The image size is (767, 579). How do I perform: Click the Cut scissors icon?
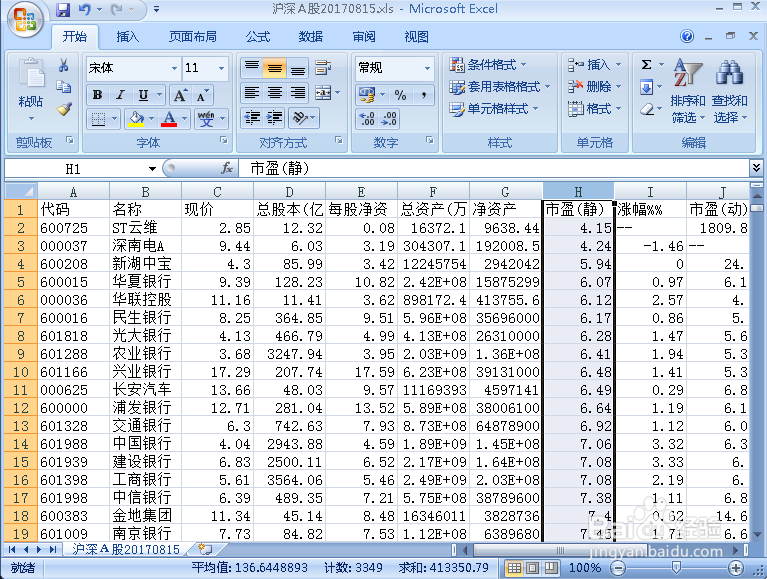64,65
